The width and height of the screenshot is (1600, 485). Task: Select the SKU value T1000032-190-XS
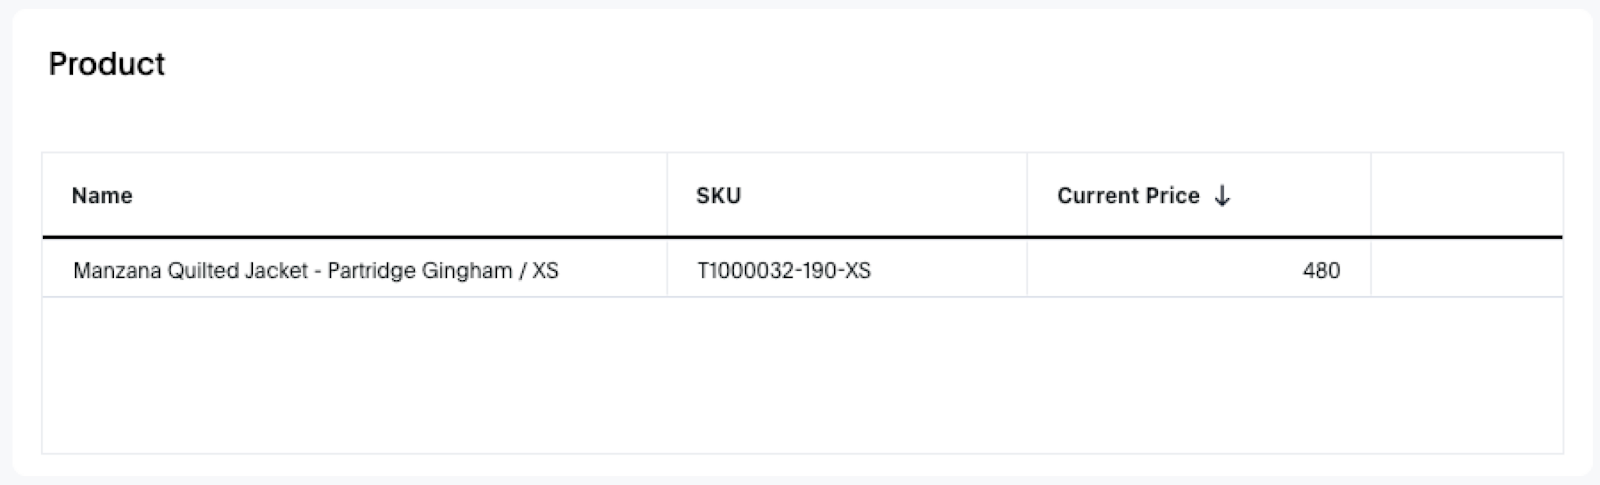(784, 270)
